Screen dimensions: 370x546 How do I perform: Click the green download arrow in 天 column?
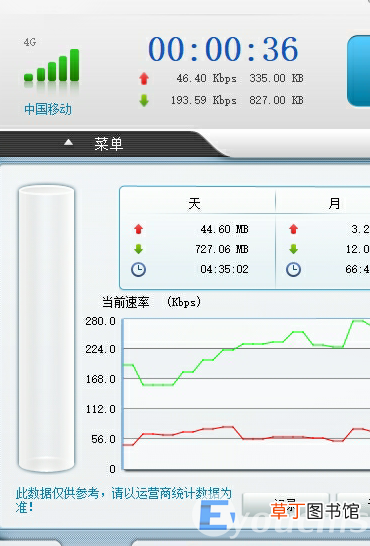(x=139, y=249)
